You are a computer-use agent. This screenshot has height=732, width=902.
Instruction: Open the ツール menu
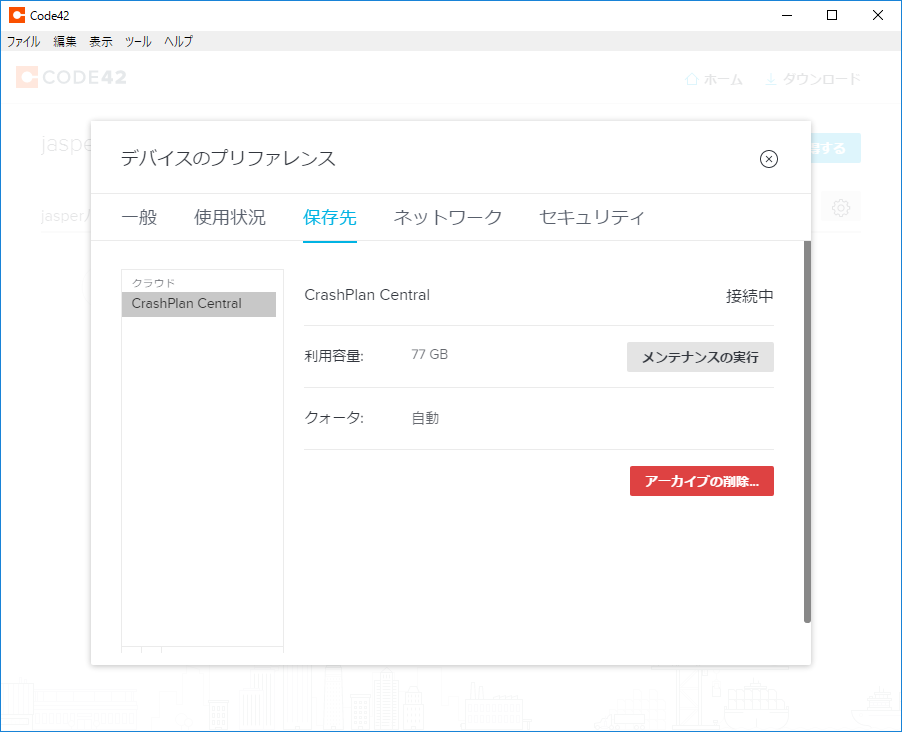tap(138, 41)
